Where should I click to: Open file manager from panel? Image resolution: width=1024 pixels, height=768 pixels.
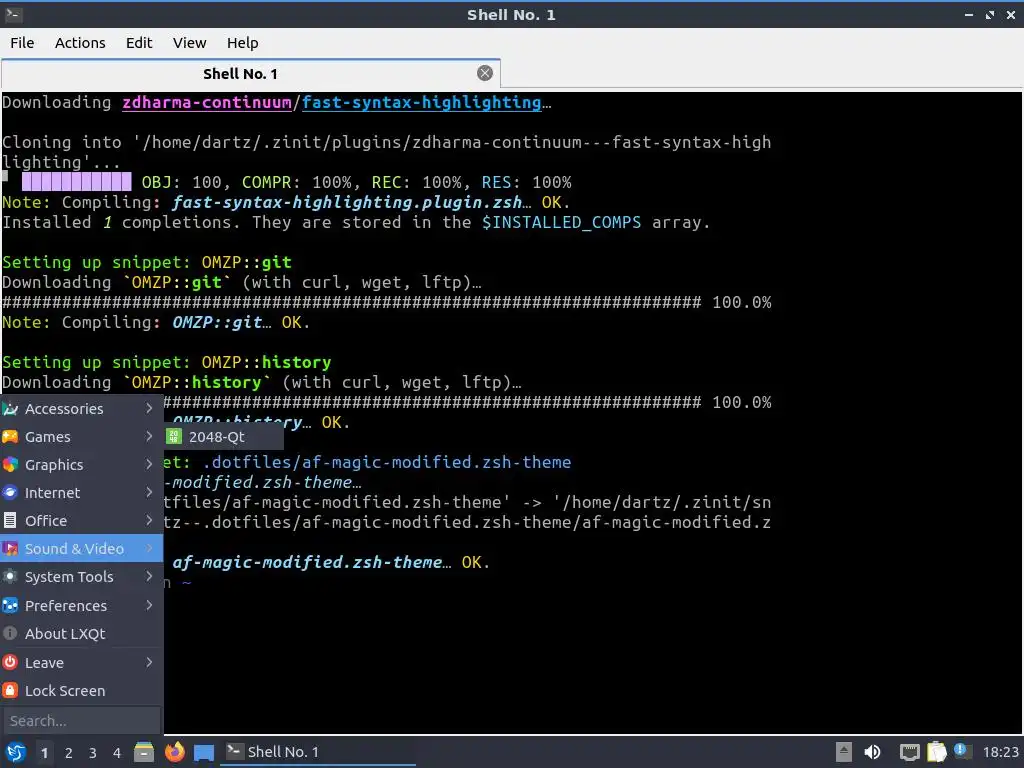click(x=144, y=753)
